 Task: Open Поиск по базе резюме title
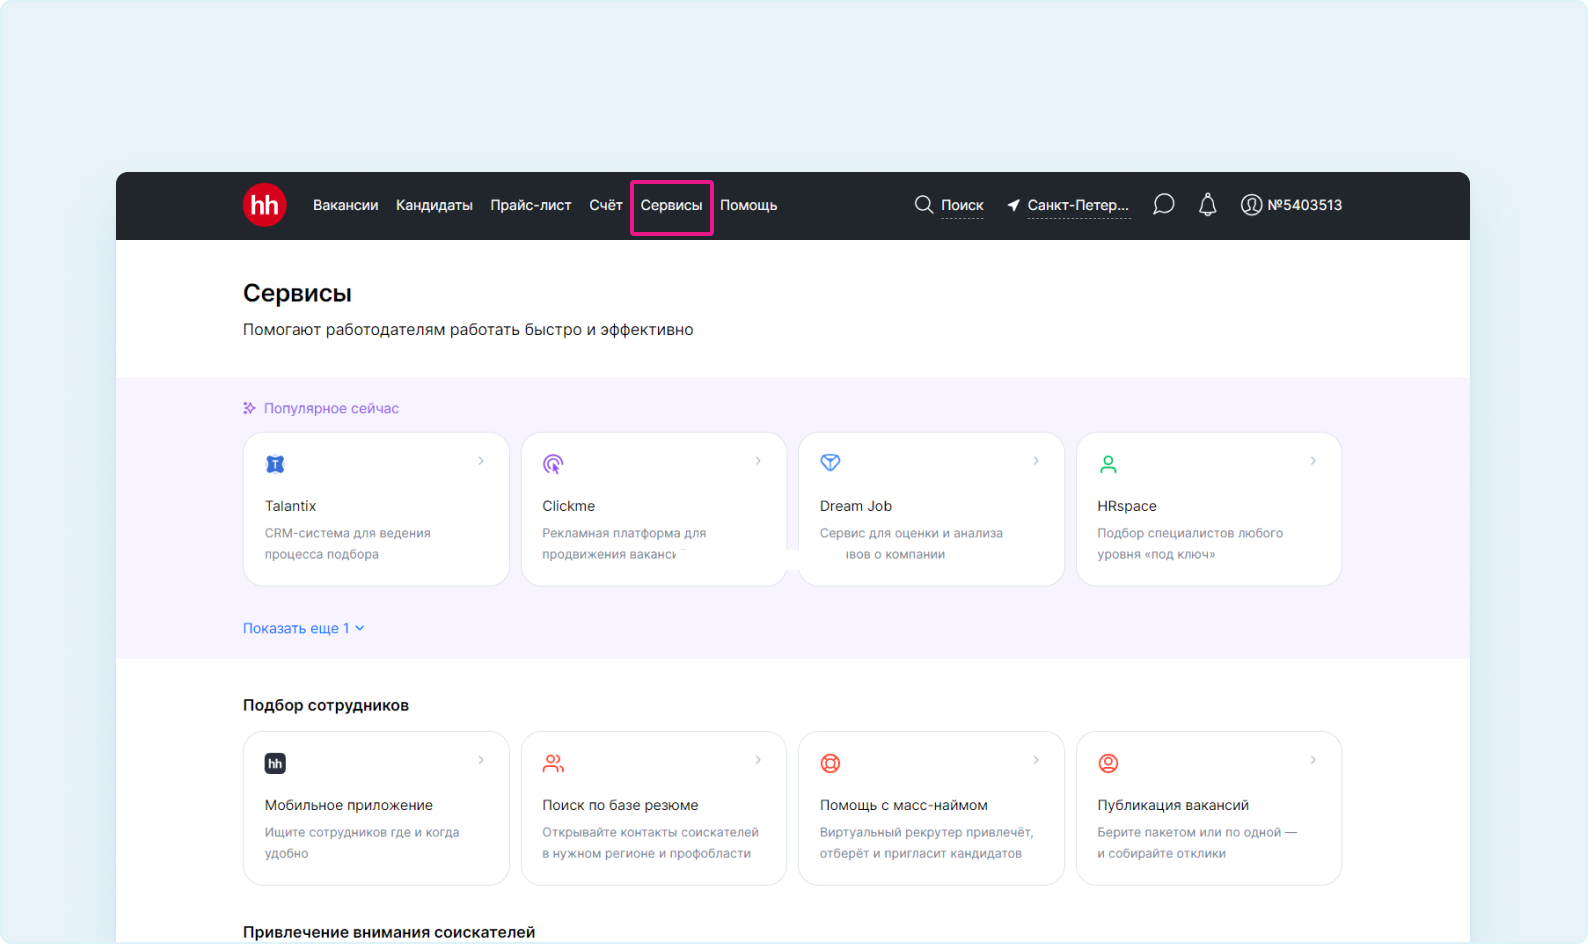pos(620,805)
